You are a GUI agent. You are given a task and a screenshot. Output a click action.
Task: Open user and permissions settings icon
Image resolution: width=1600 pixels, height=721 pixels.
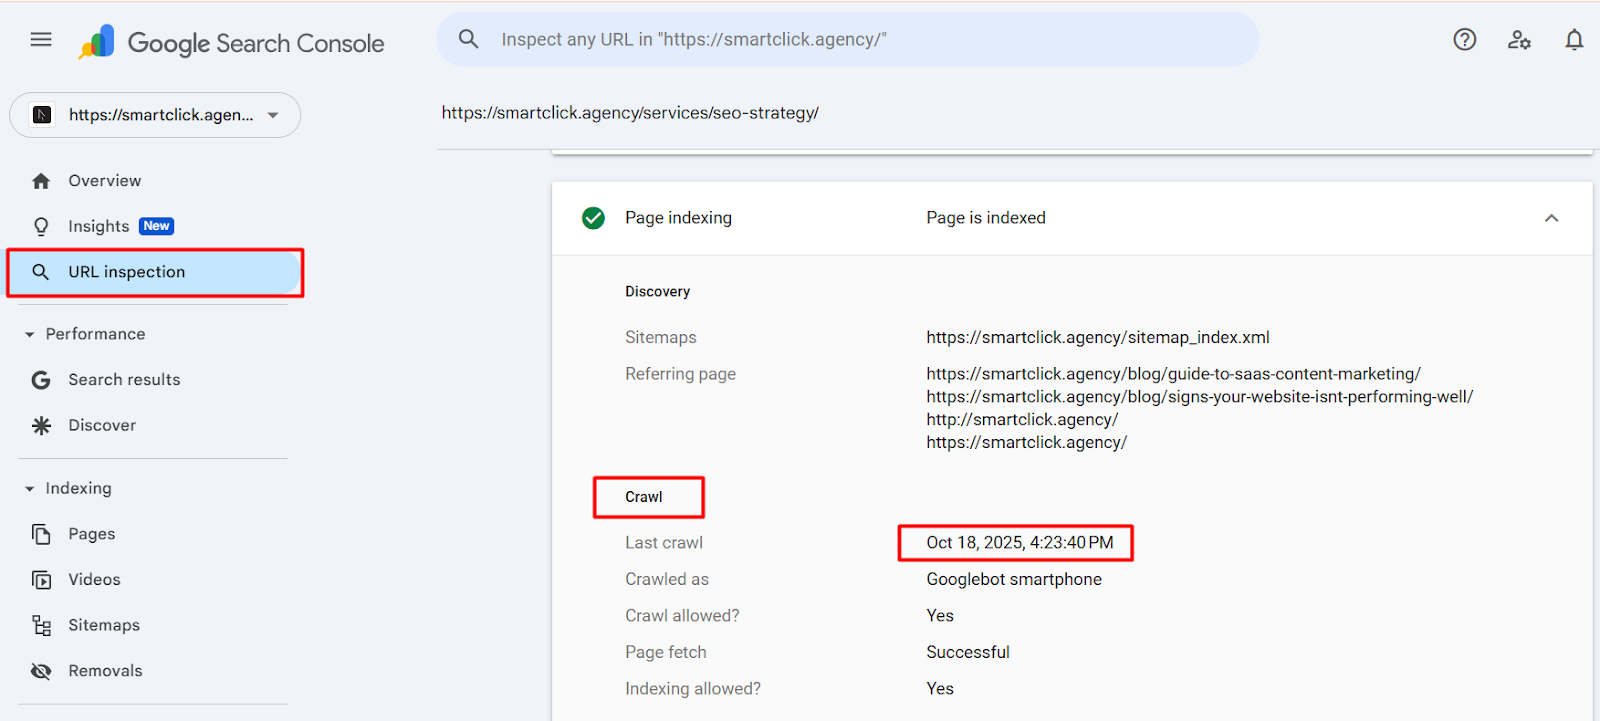[x=1519, y=39]
